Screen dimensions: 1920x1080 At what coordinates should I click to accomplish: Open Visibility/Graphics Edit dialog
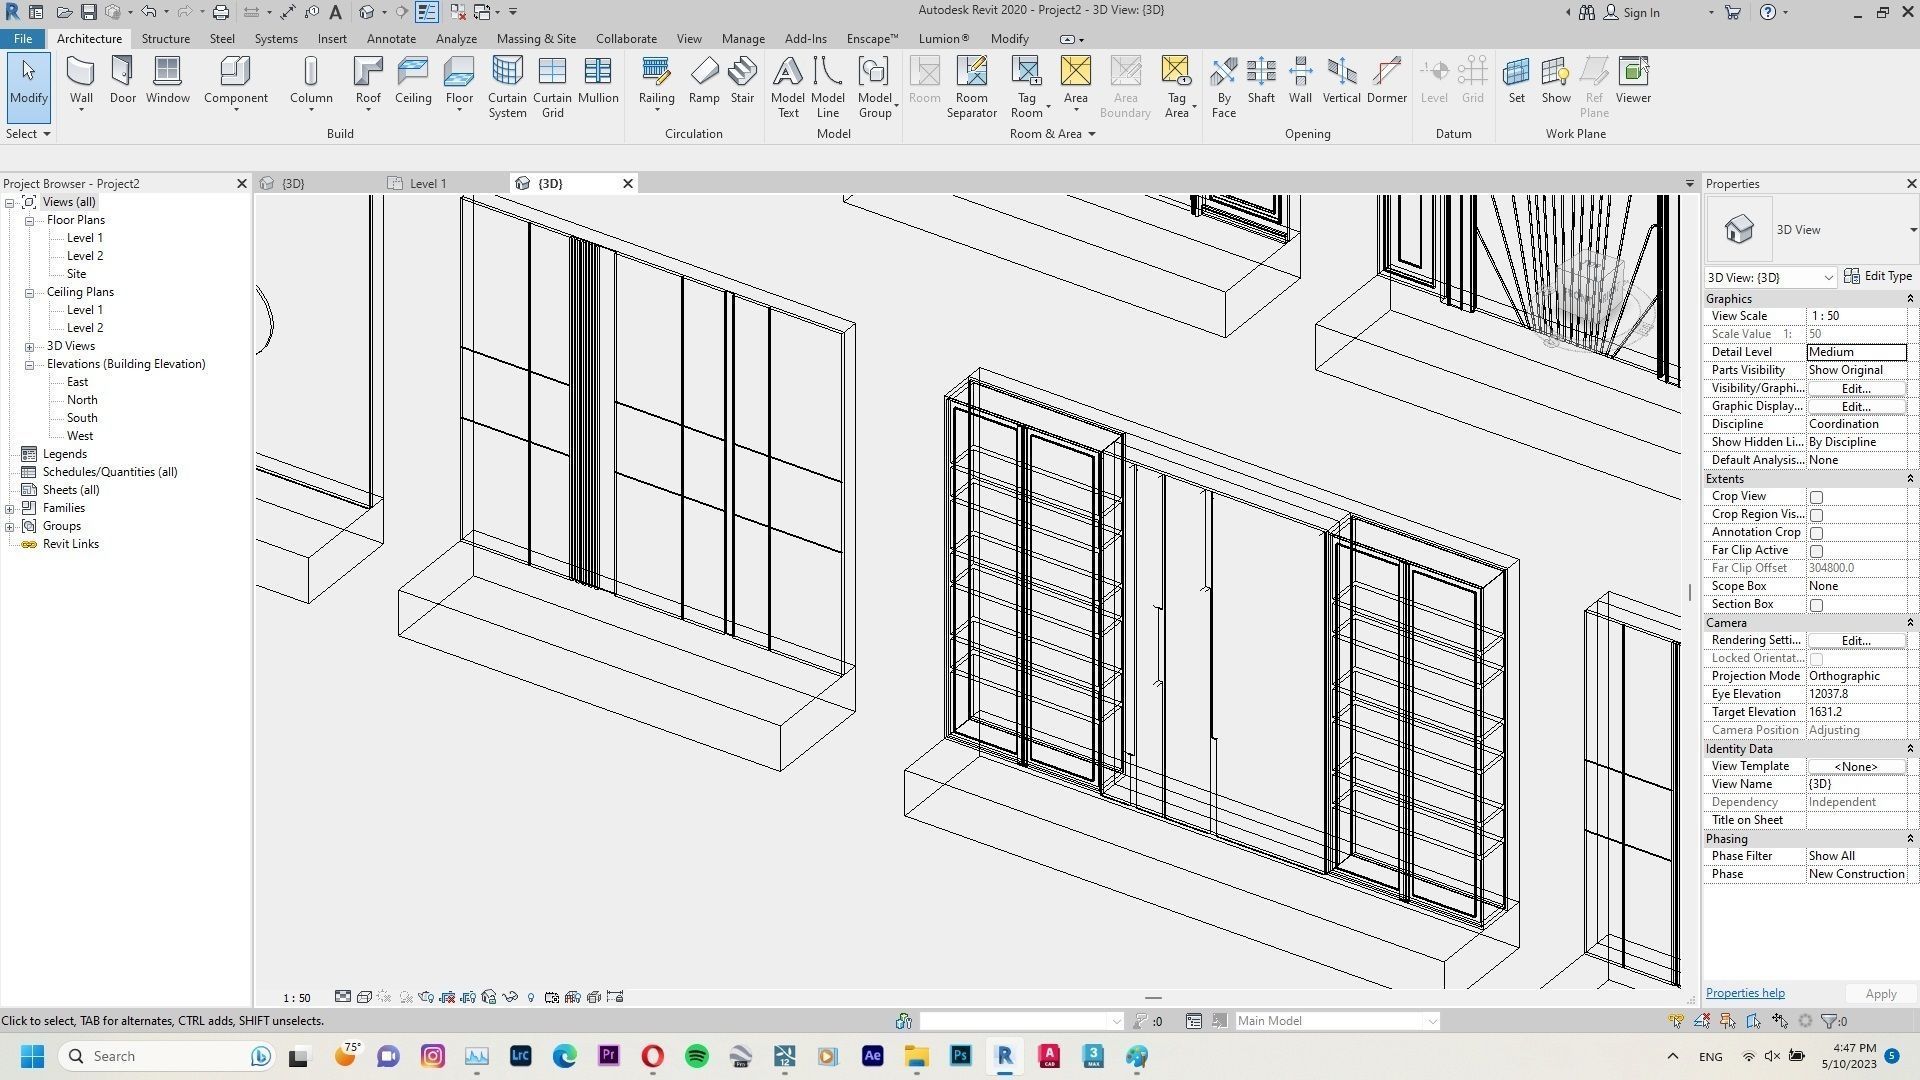coord(1855,388)
